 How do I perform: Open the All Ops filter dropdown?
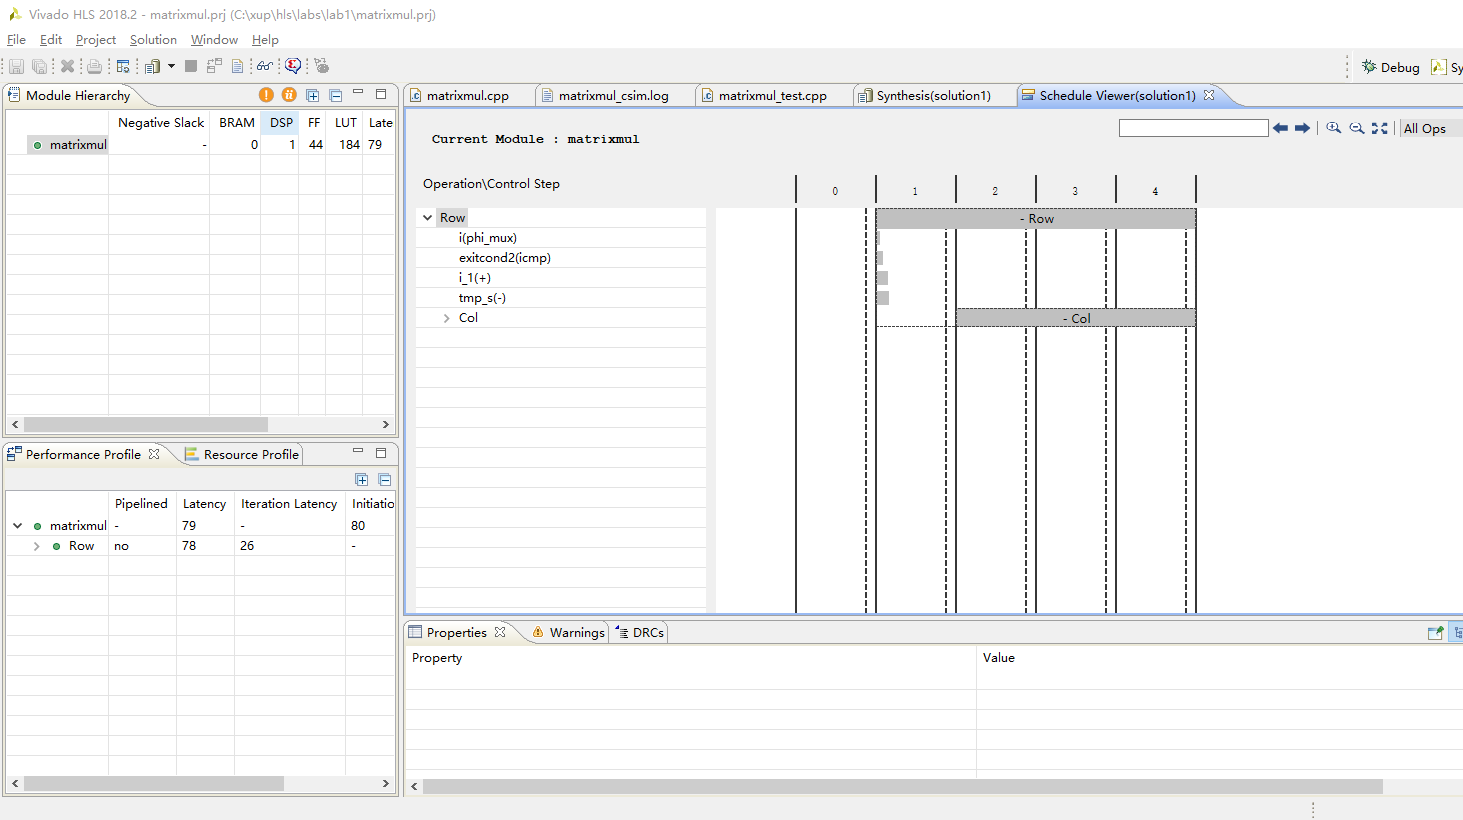click(x=1430, y=128)
